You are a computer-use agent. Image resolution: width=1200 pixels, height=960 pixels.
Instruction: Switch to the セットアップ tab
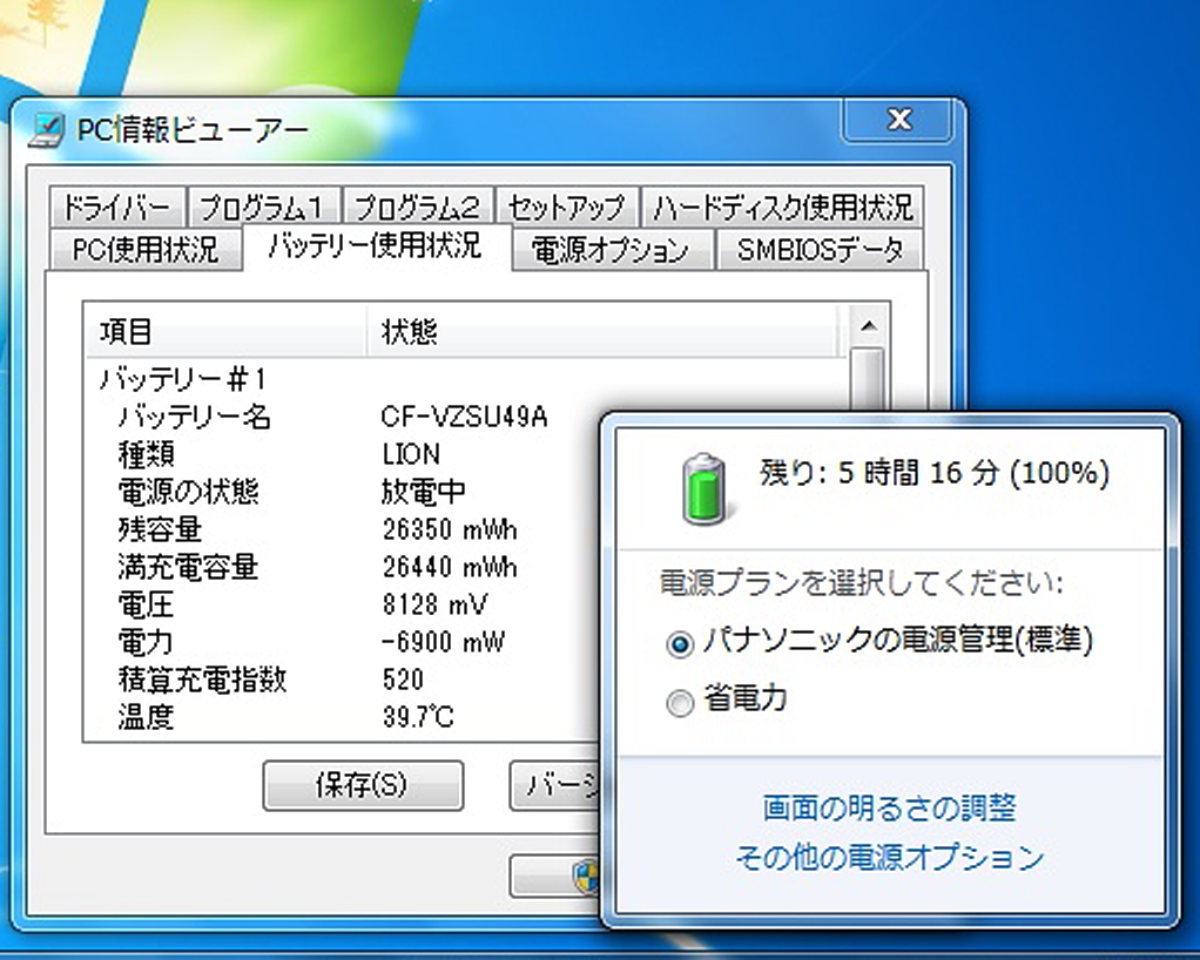coord(568,207)
